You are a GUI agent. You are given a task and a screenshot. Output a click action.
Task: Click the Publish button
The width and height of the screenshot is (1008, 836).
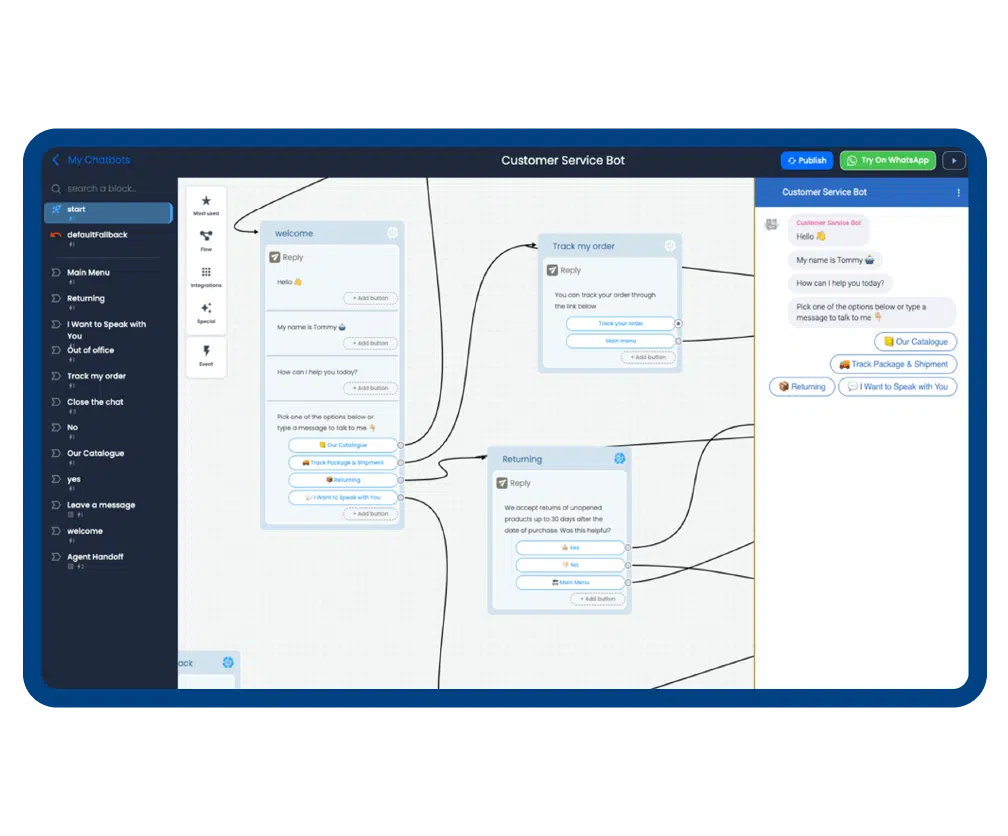806,160
